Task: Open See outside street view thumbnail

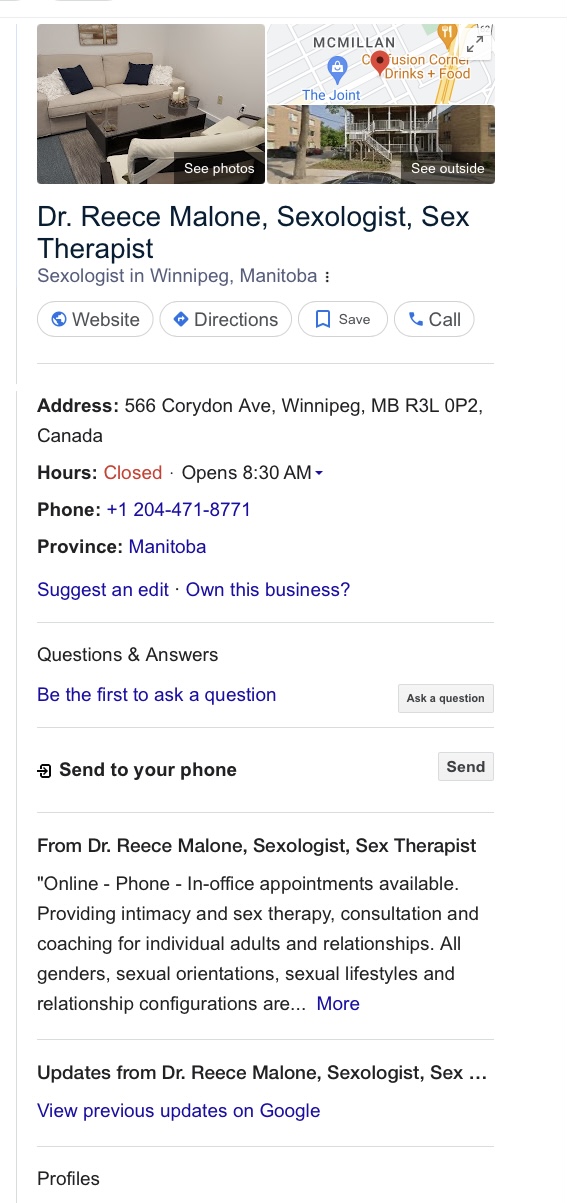Action: tap(381, 145)
